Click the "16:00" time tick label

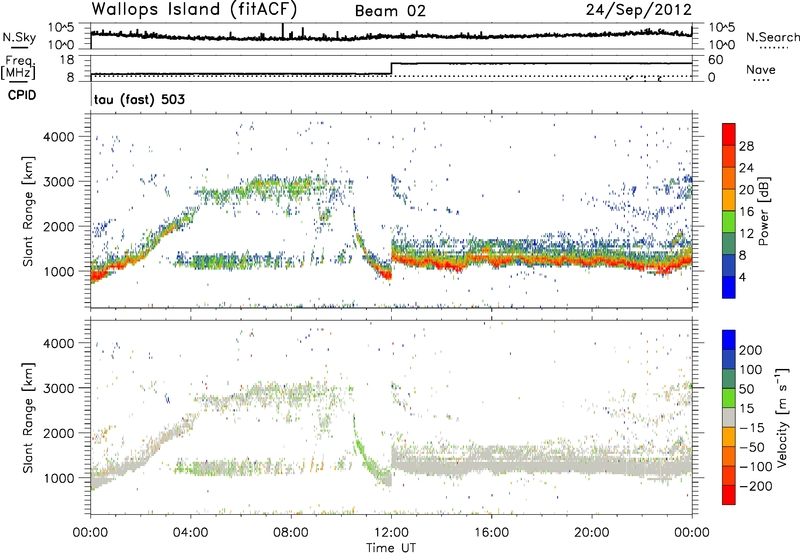click(x=491, y=533)
